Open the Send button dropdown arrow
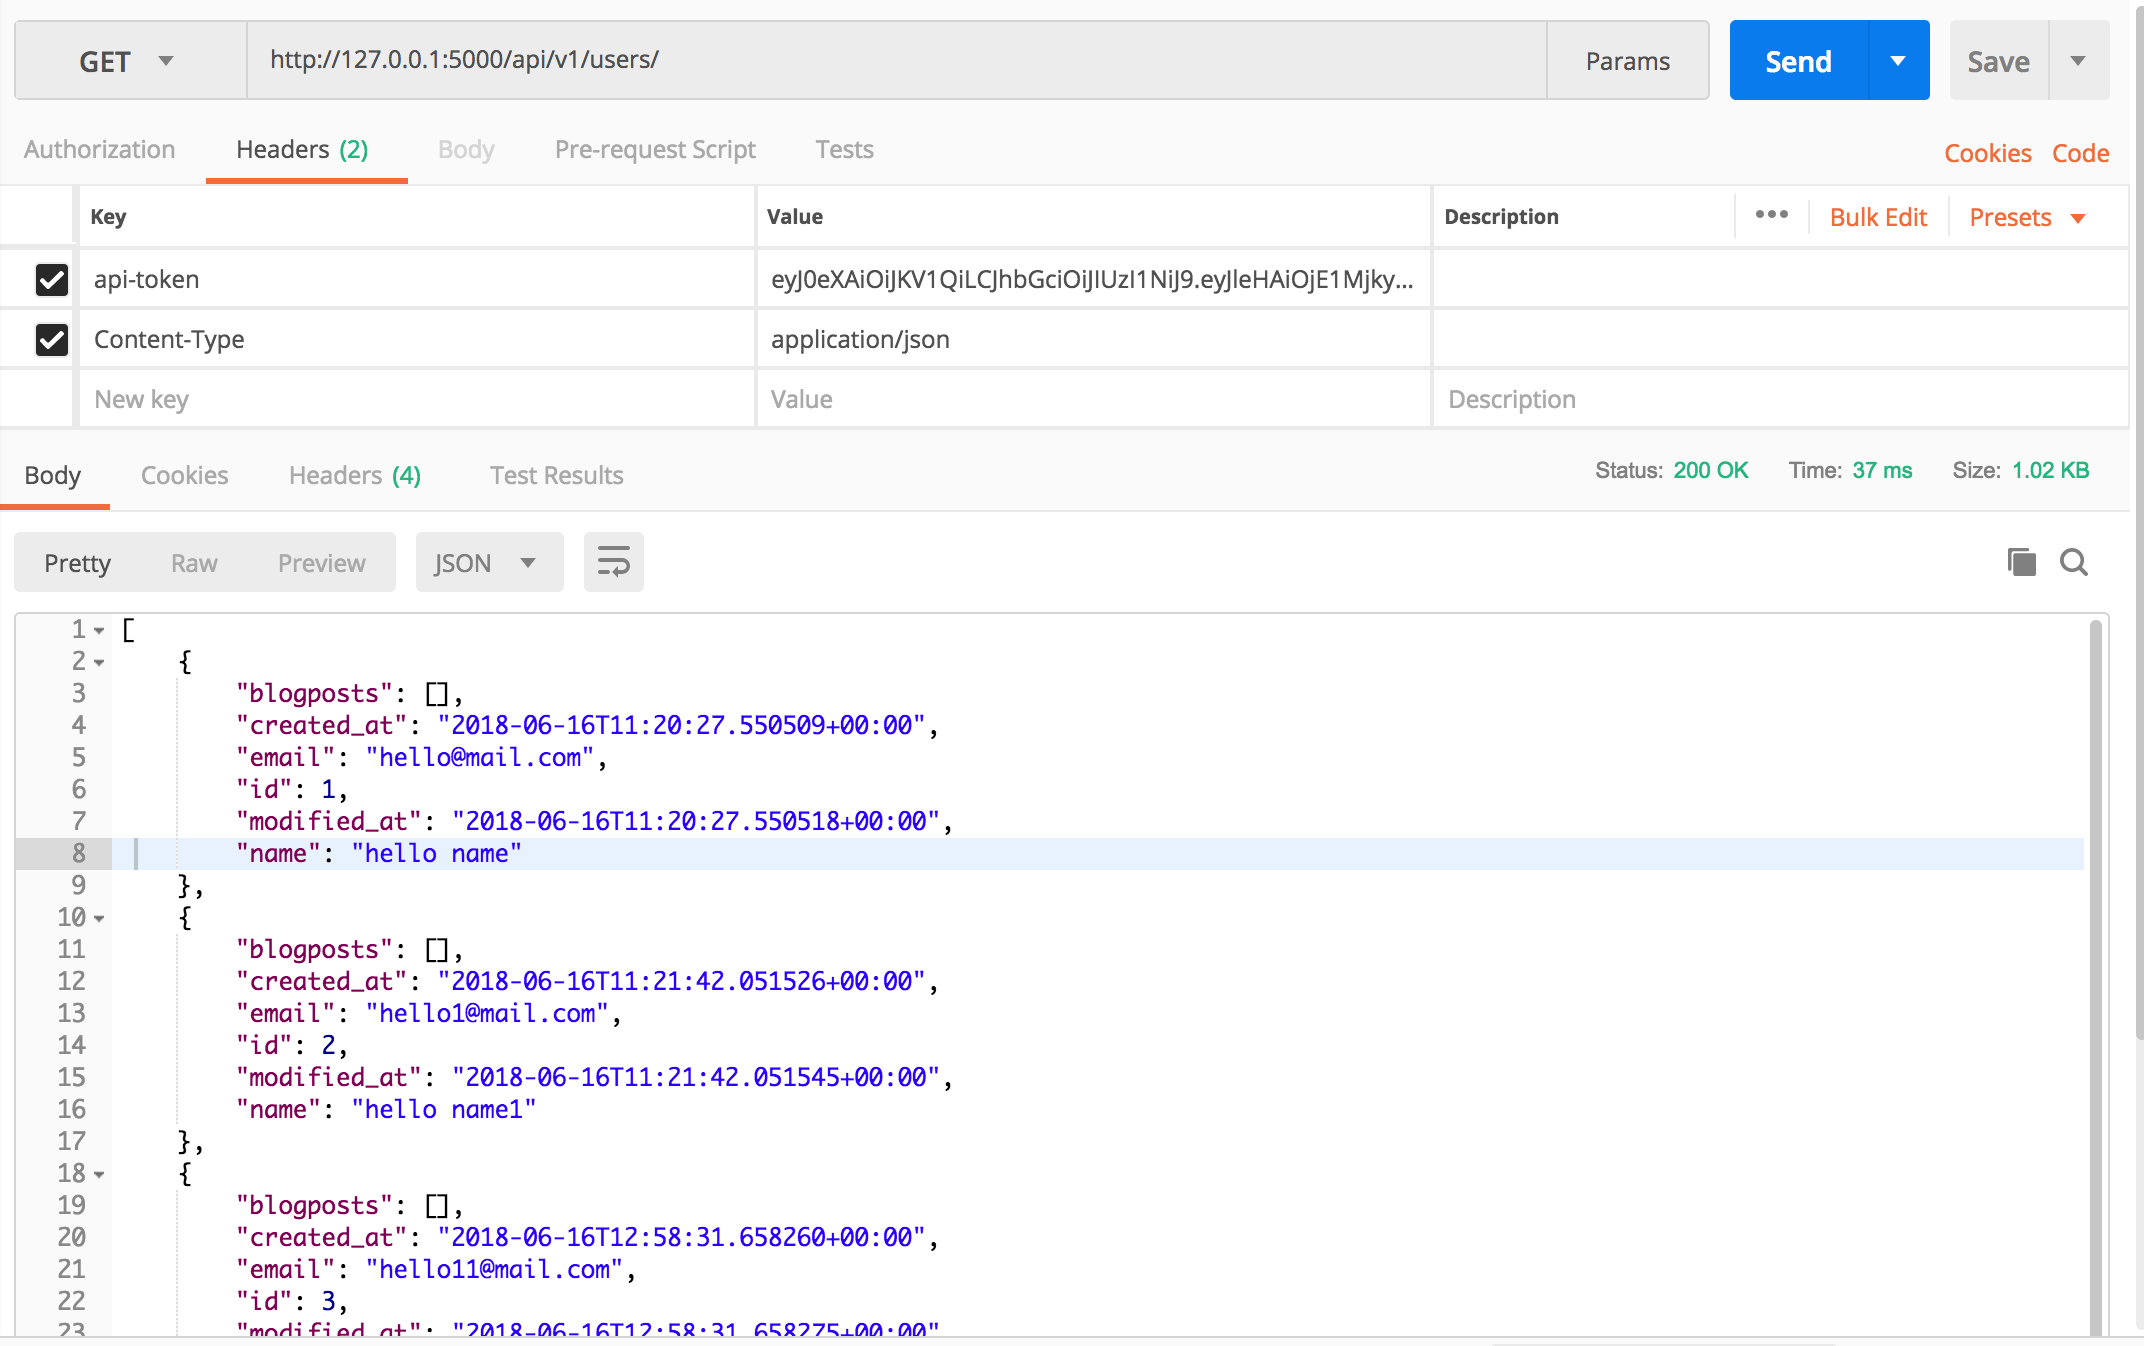 point(1897,61)
